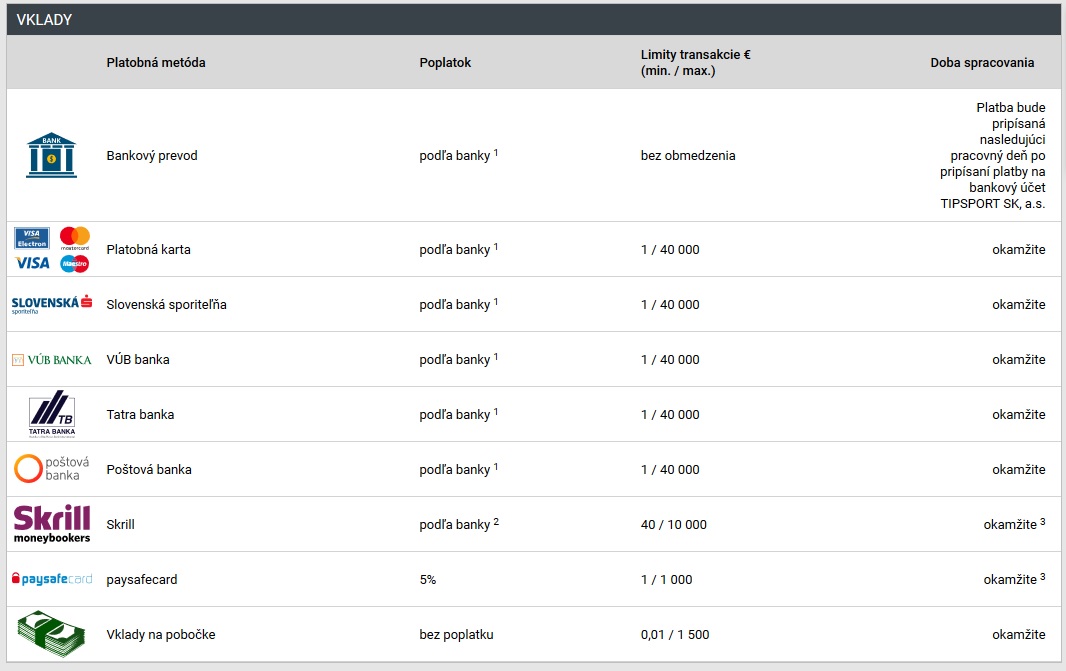Click 'podľa banky' fee in Poštová banka row
Screen dimensions: 1066x671
click(x=458, y=470)
